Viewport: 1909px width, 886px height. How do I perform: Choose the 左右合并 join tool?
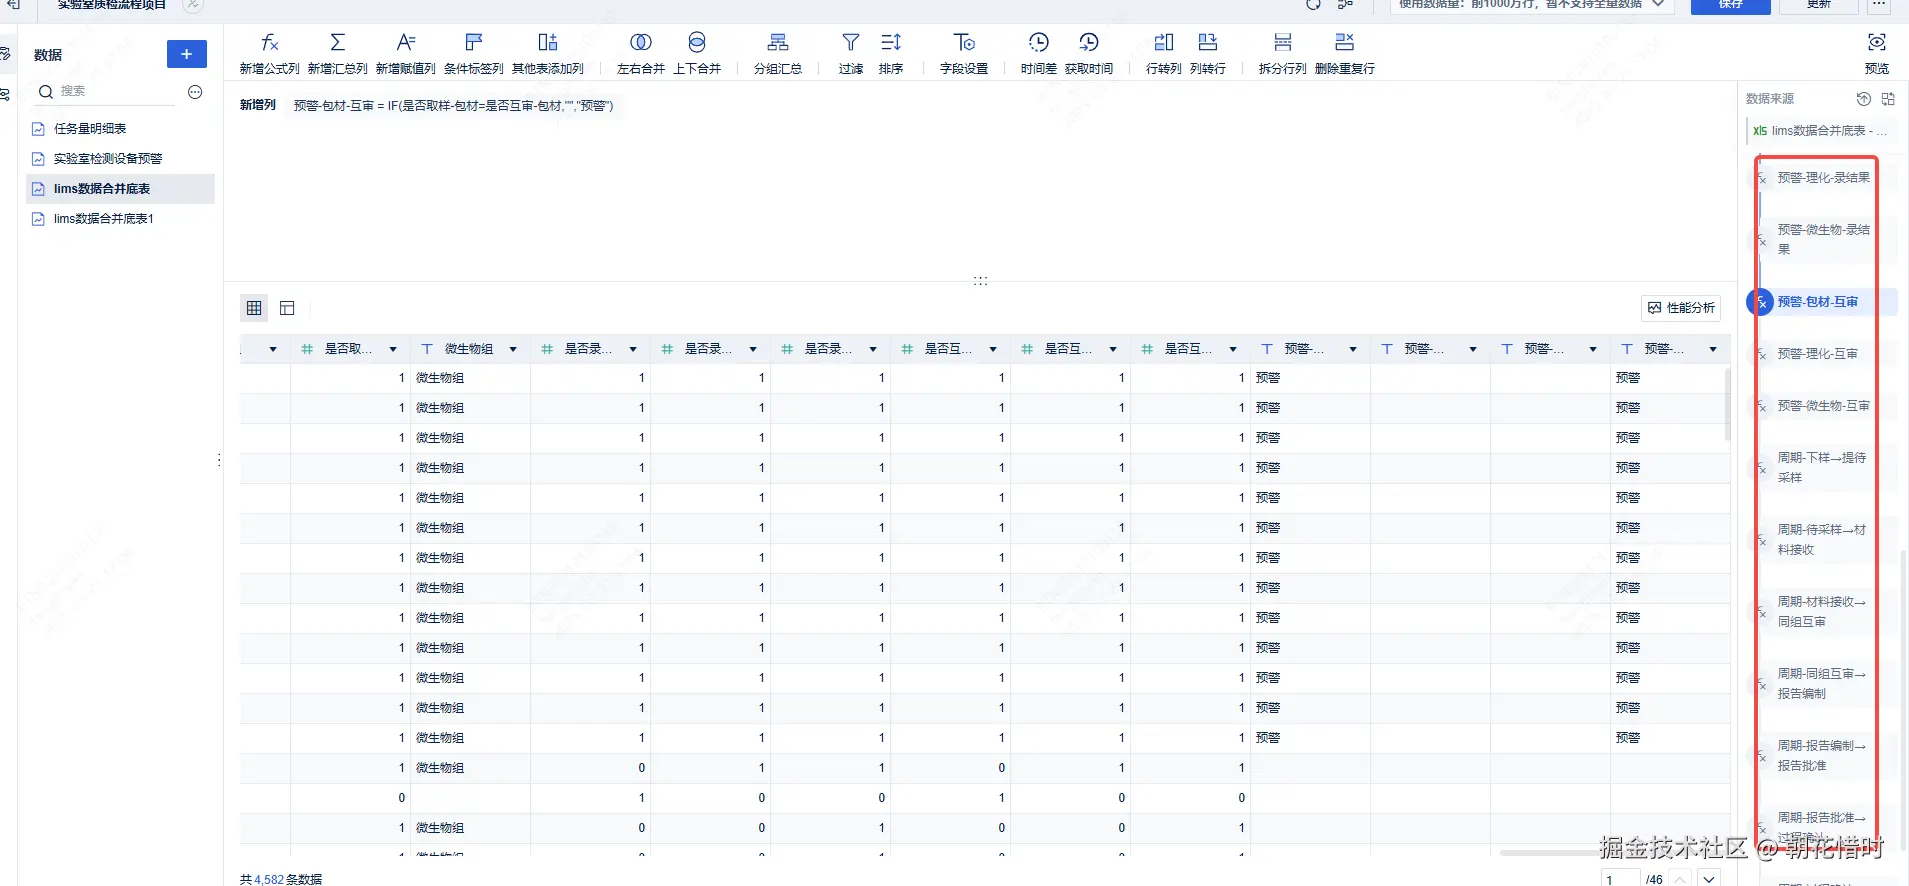click(640, 53)
